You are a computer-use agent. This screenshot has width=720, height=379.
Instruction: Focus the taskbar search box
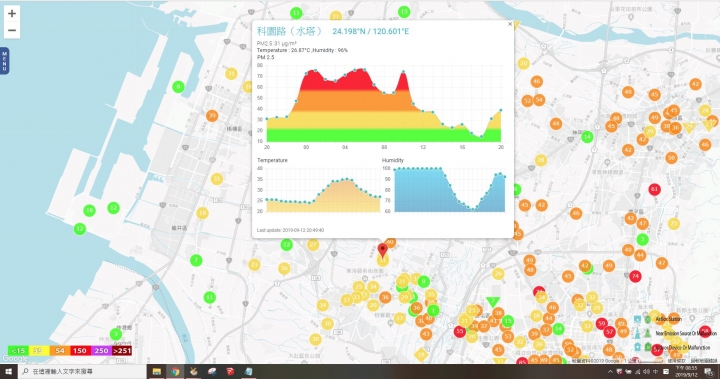click(x=83, y=371)
